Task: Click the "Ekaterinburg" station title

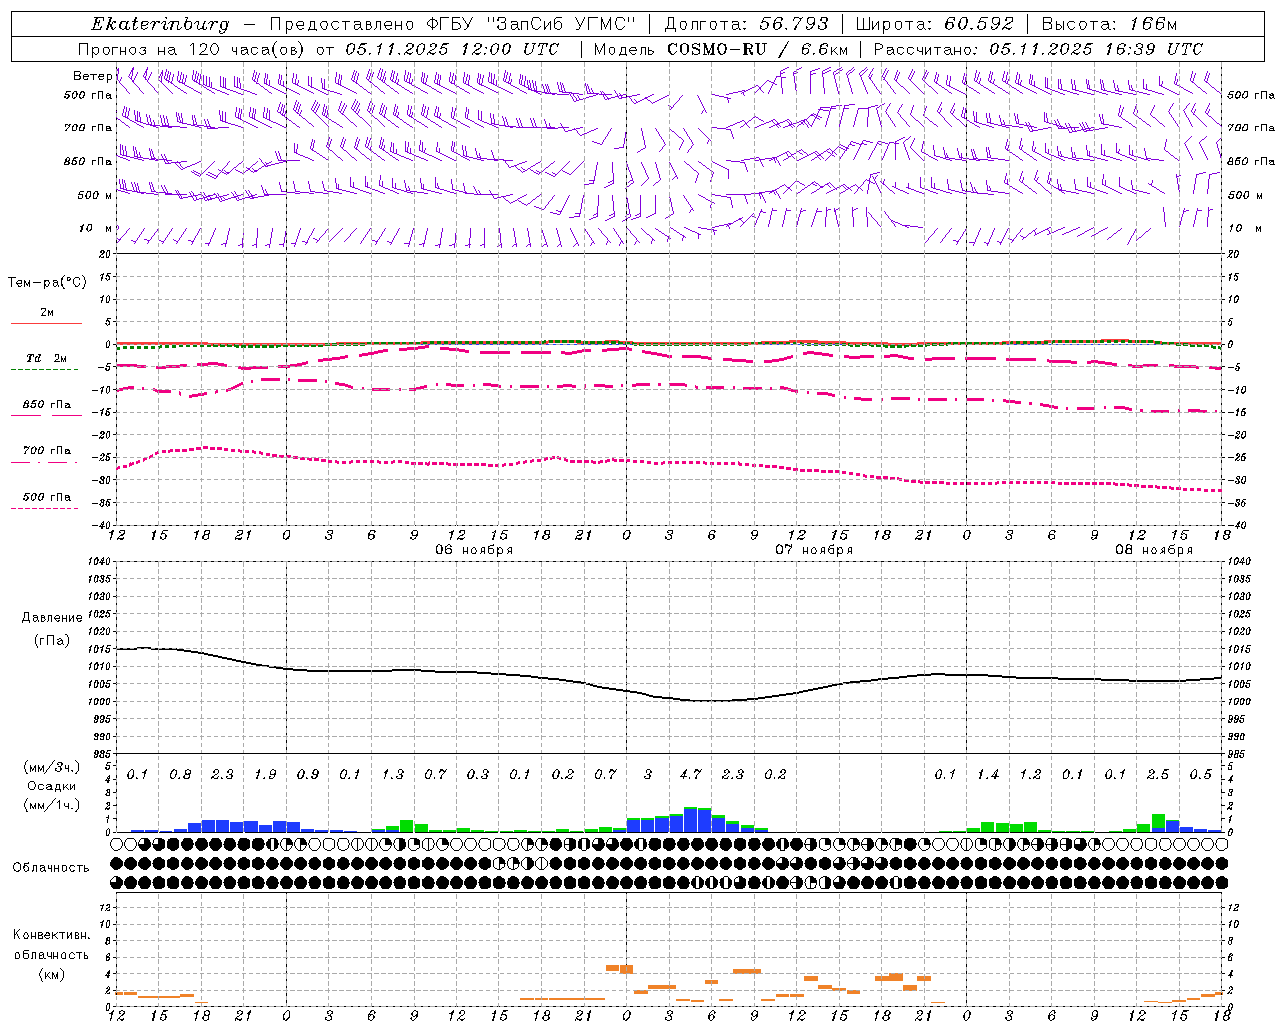Action: pyautogui.click(x=160, y=24)
